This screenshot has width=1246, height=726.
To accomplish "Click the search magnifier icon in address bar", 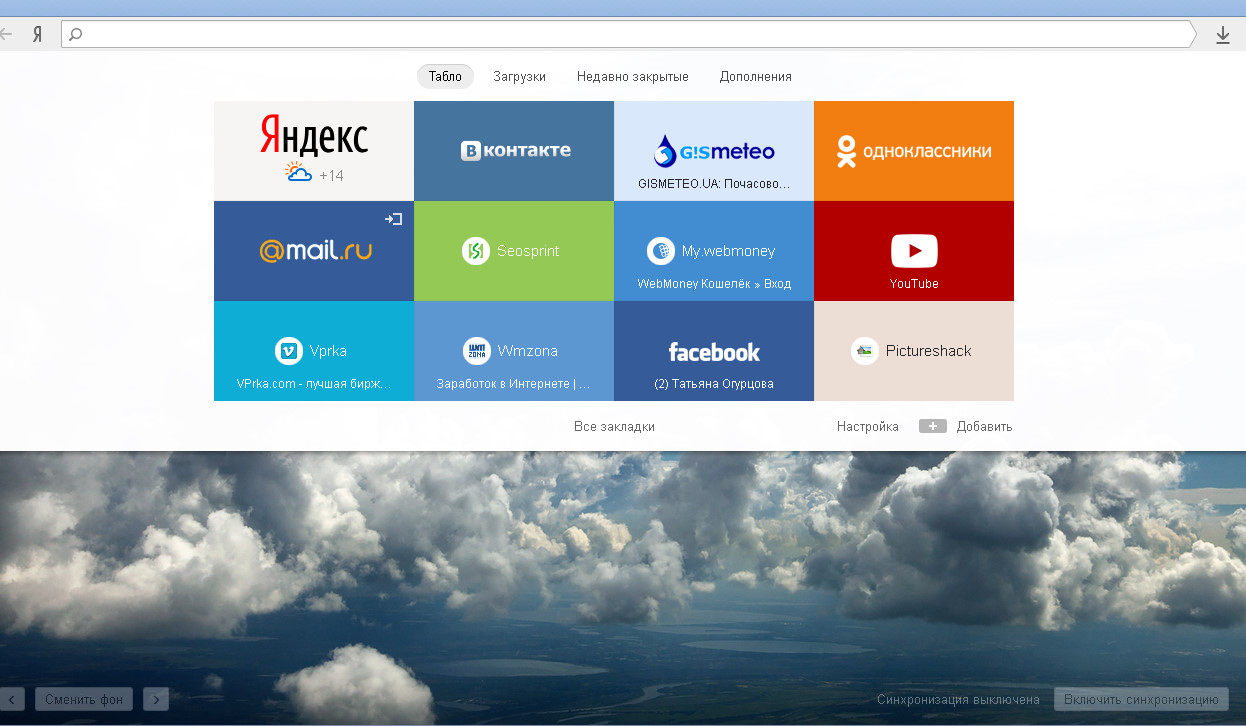I will tap(76, 34).
